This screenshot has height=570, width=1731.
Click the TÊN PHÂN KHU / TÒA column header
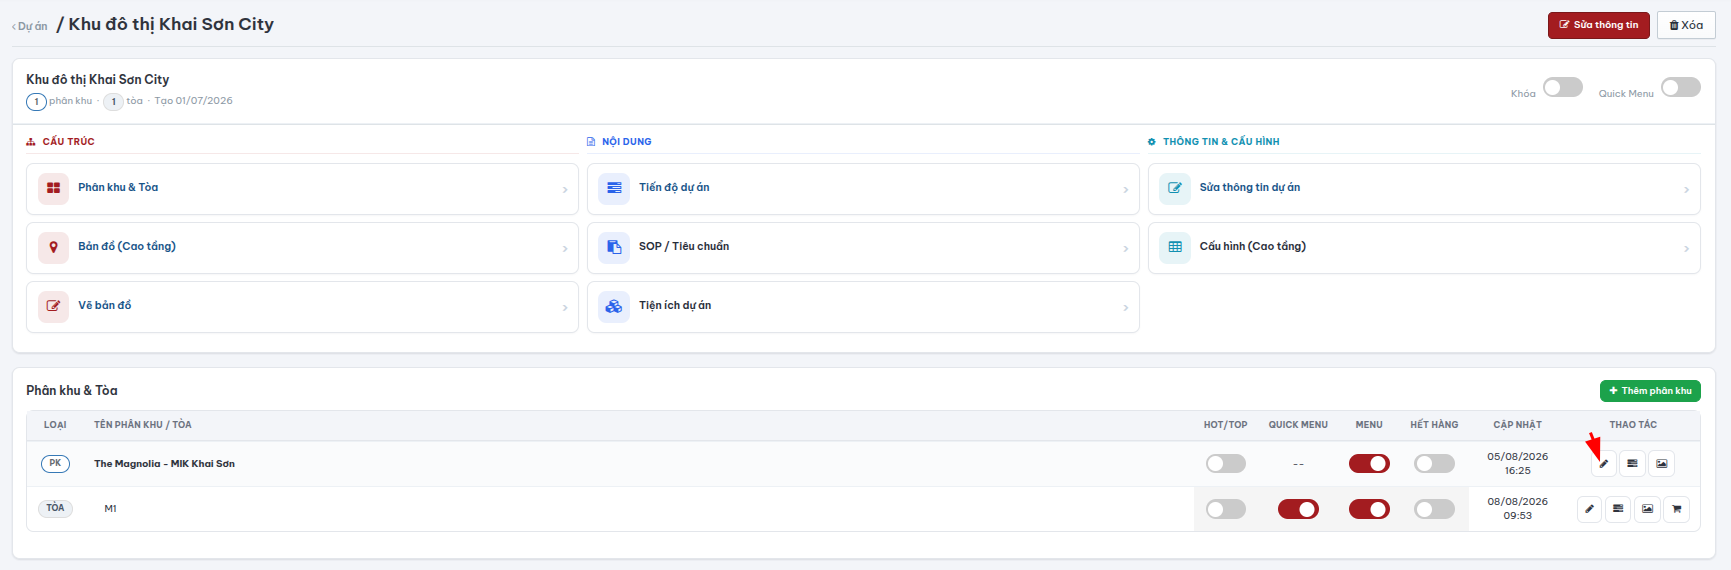coord(143,425)
